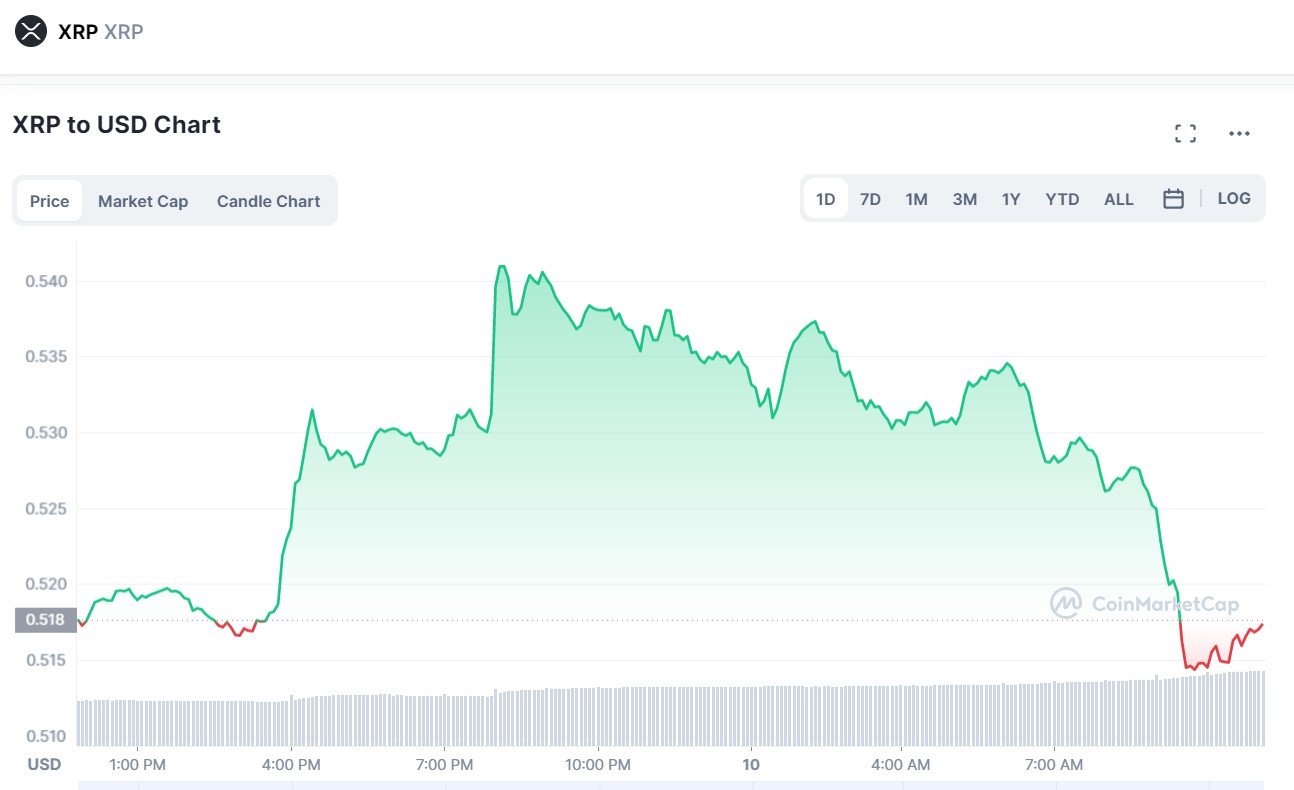The width and height of the screenshot is (1294, 790).
Task: Click the USD currency label
Action: pyautogui.click(x=43, y=765)
